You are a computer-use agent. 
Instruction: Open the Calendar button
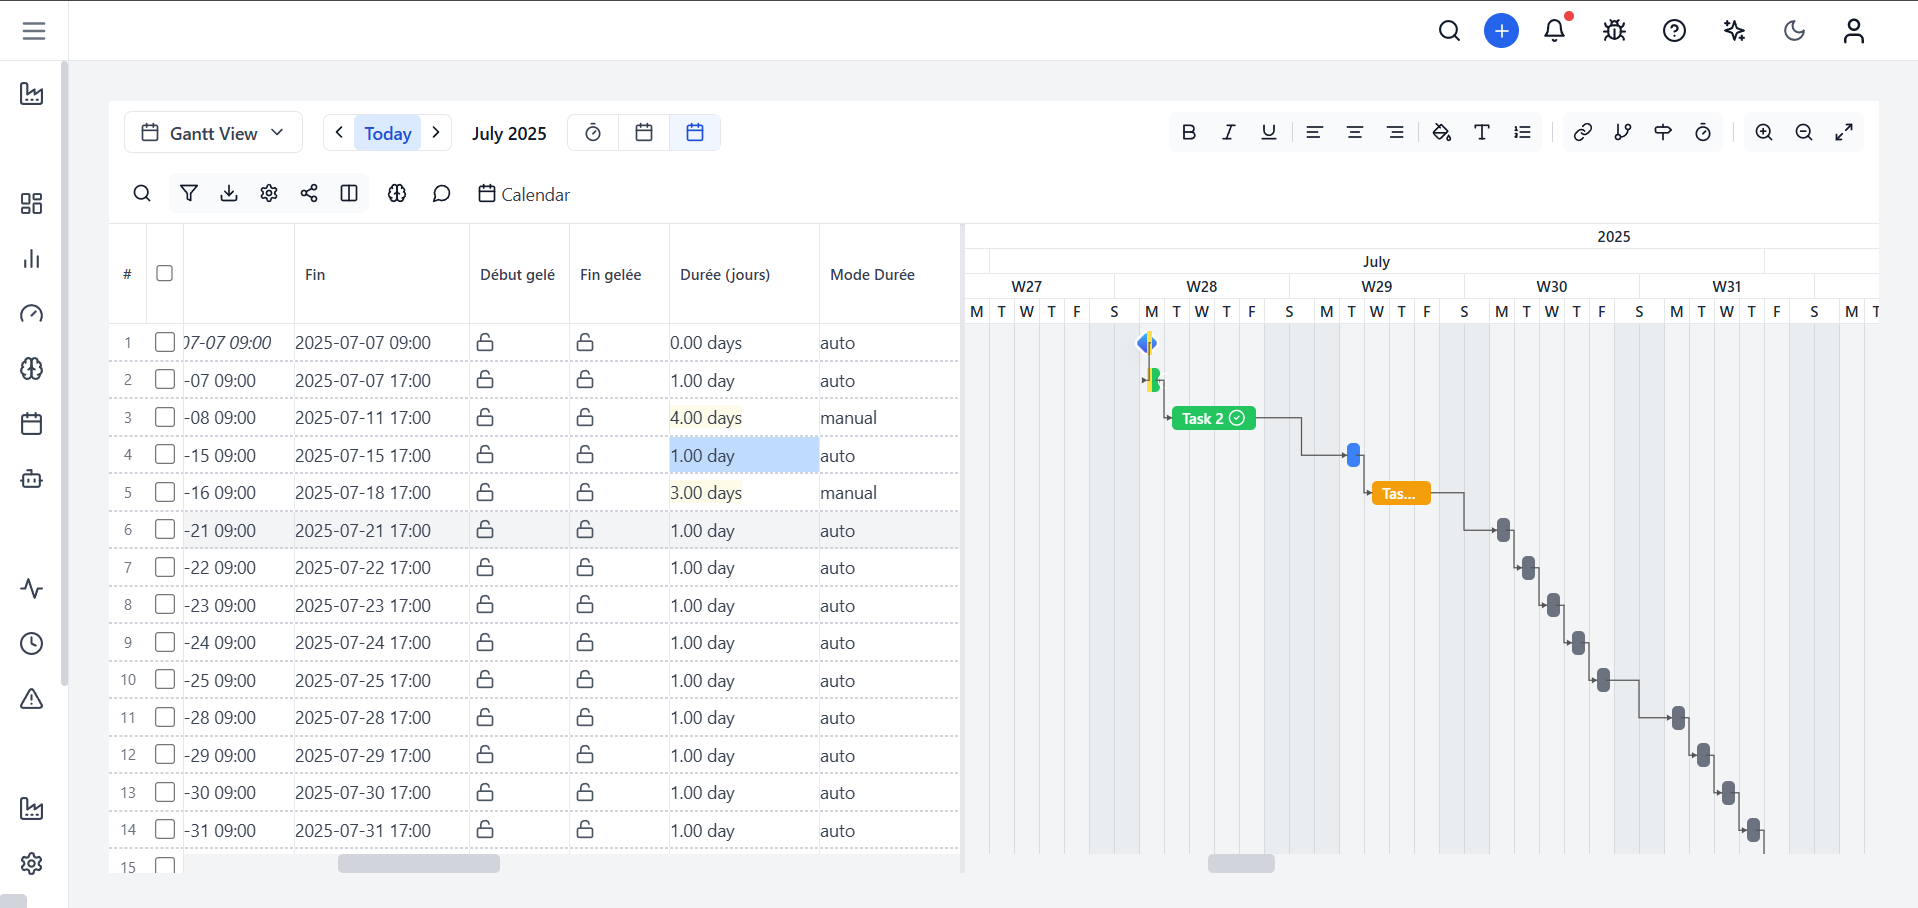point(524,194)
